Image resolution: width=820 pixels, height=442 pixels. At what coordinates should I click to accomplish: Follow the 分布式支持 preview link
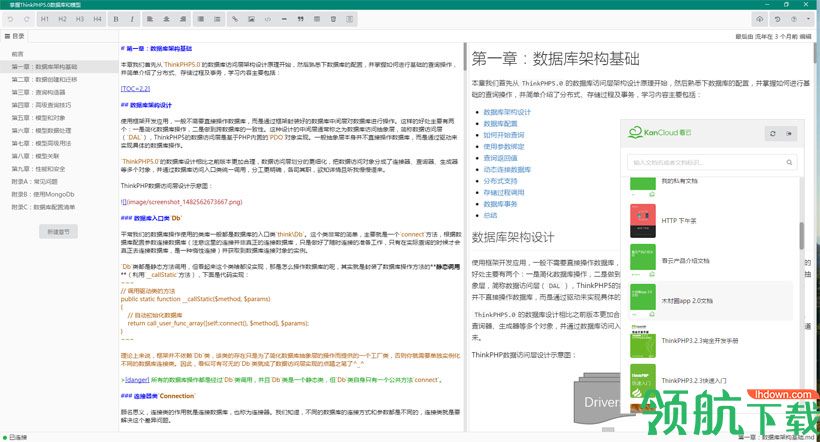pos(500,181)
